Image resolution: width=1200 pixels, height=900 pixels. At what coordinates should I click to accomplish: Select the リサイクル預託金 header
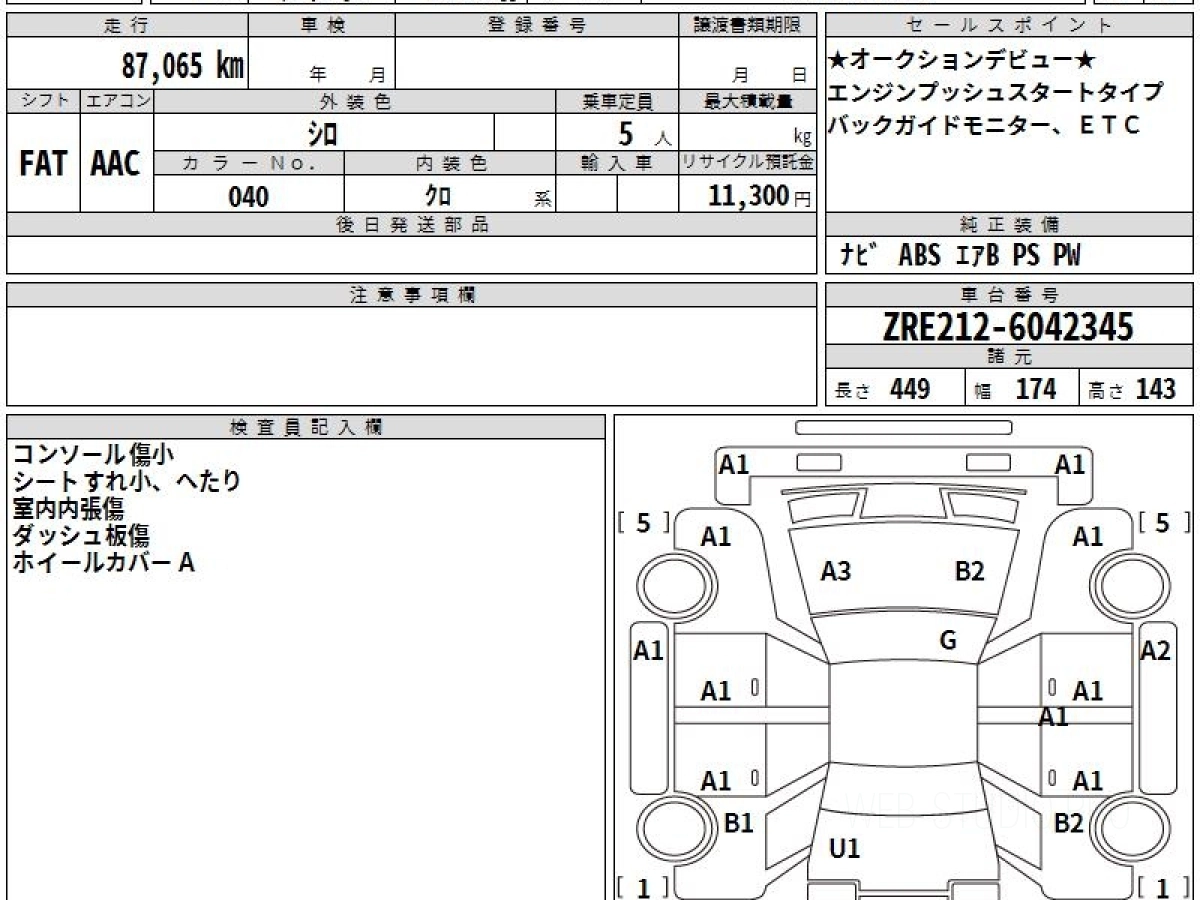(747, 163)
